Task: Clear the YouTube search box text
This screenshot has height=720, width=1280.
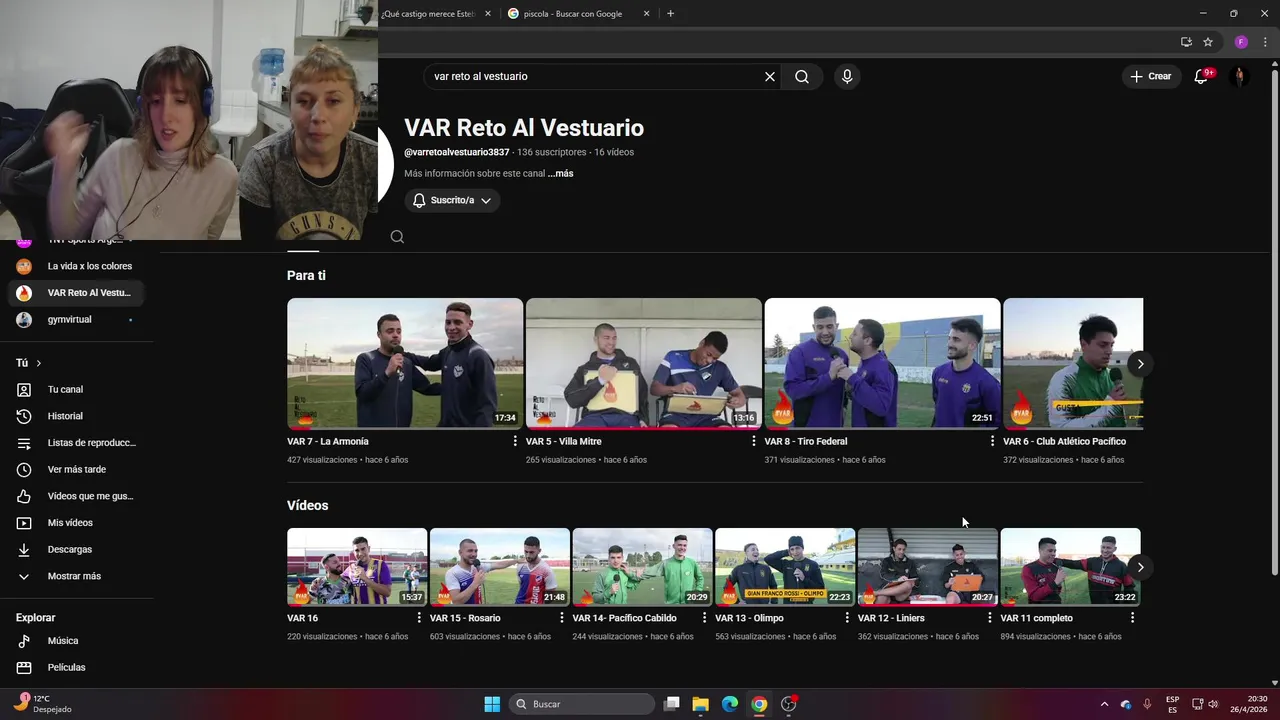Action: coord(770,76)
